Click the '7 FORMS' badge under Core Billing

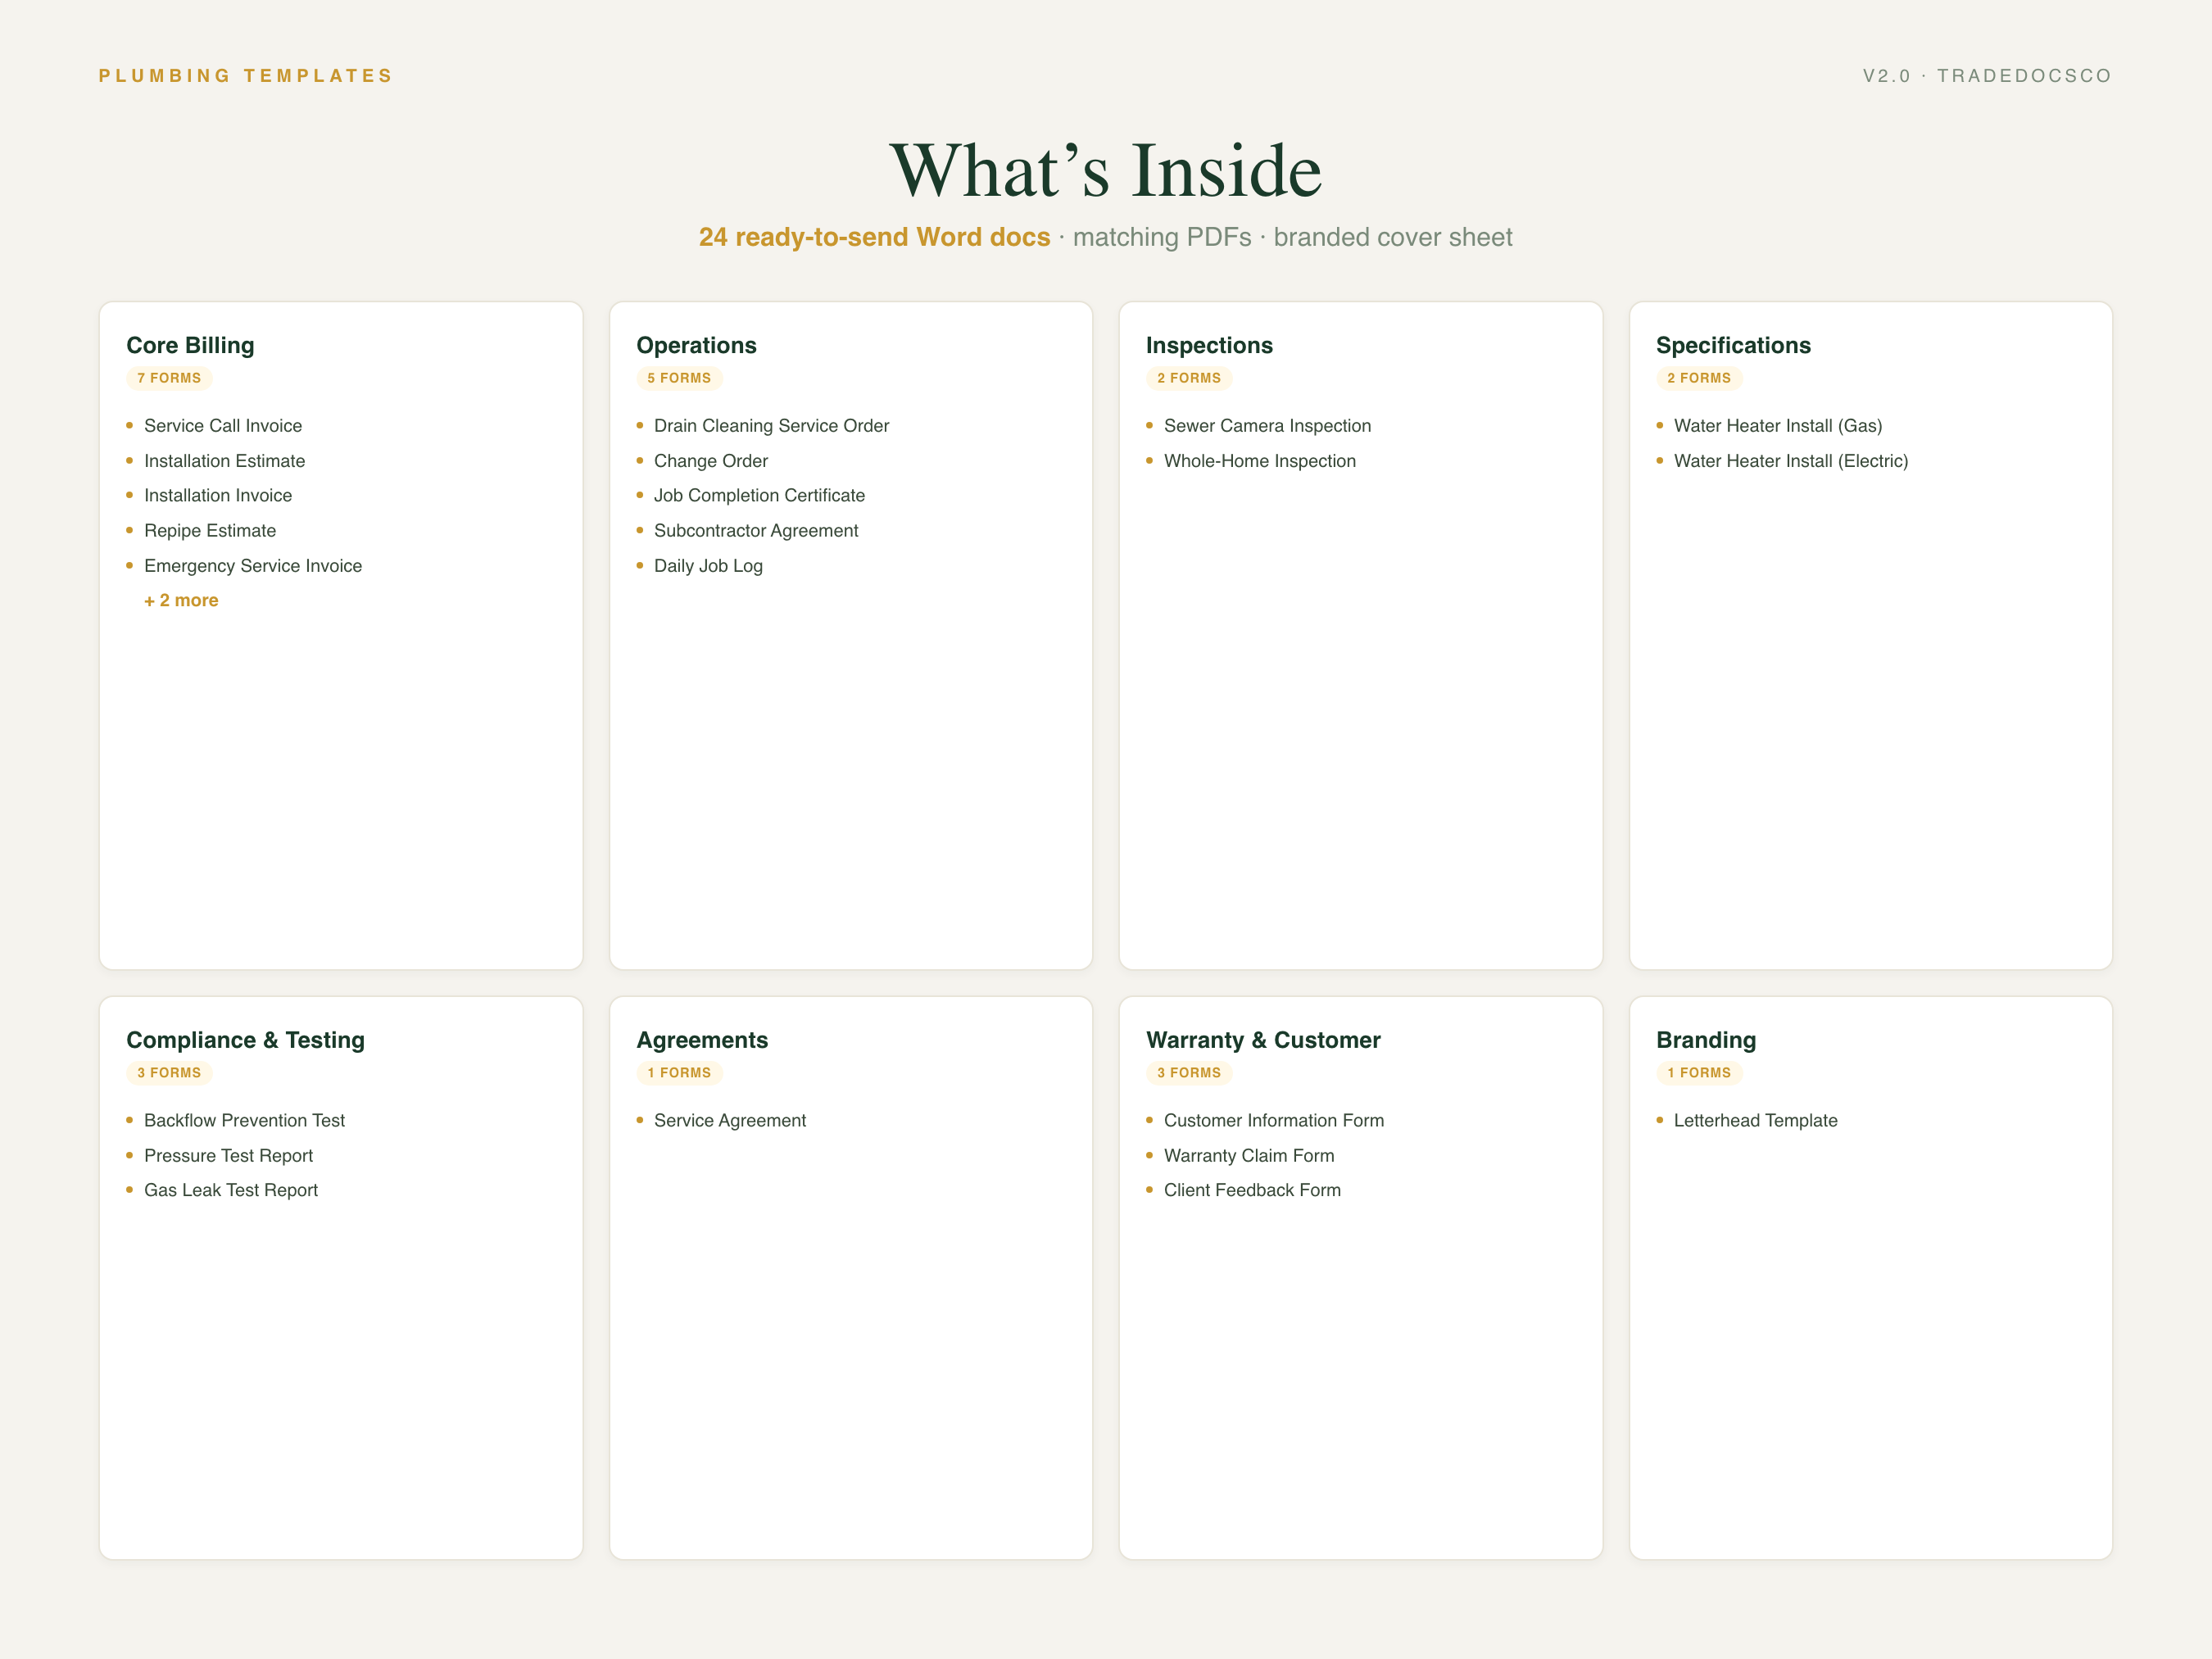point(169,378)
